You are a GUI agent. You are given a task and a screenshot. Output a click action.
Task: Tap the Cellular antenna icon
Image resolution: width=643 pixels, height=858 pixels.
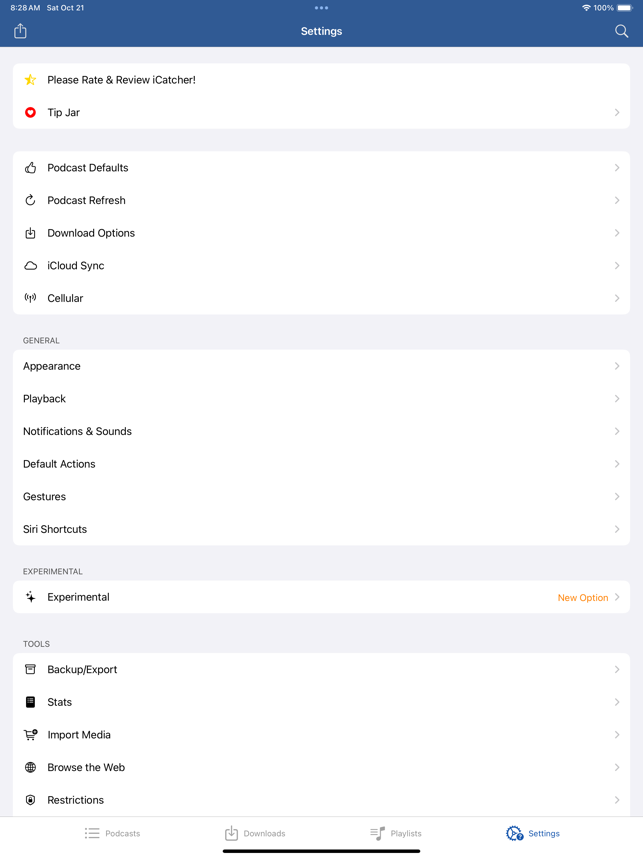(31, 298)
